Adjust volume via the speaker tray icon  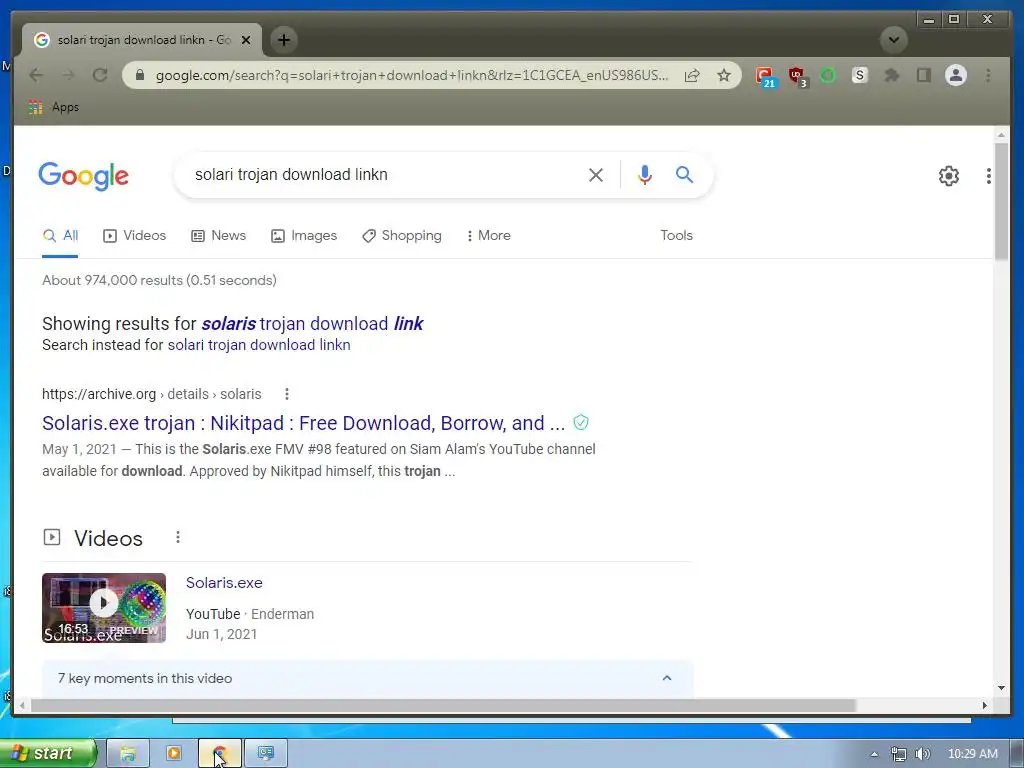coord(923,754)
